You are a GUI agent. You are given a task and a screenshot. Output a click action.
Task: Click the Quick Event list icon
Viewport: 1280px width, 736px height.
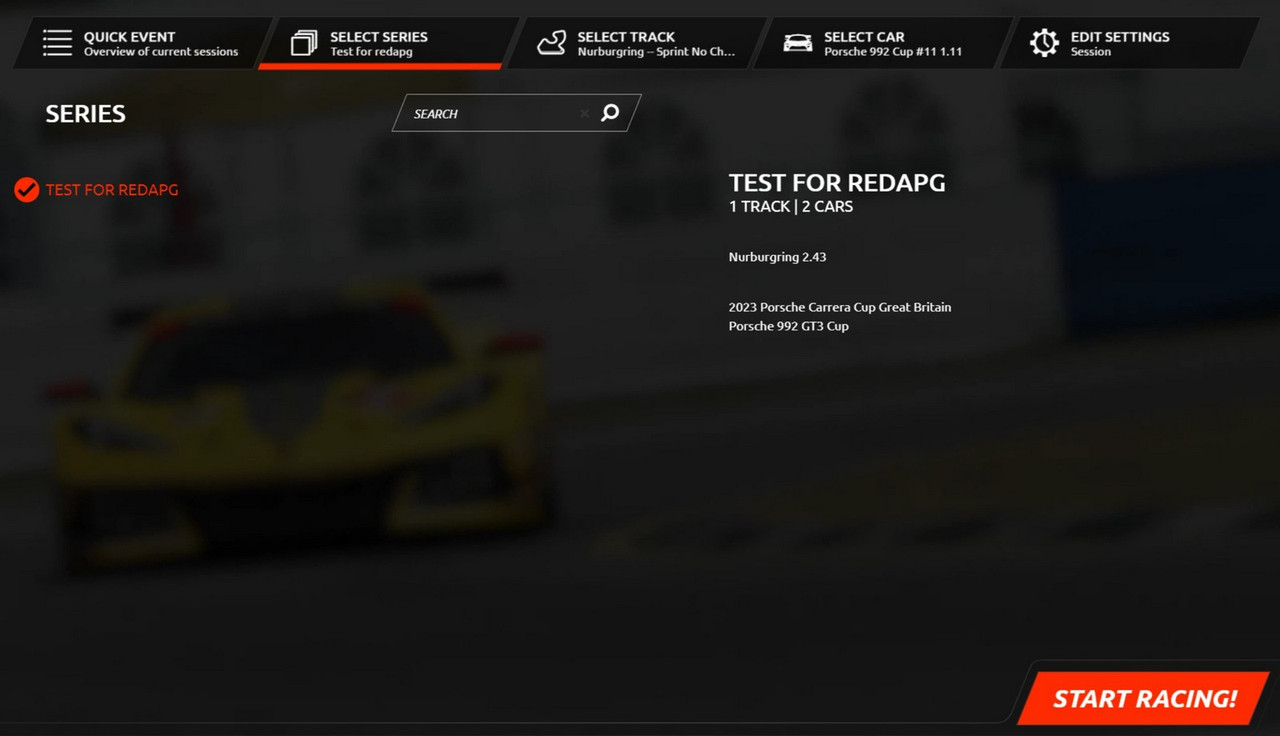[57, 43]
